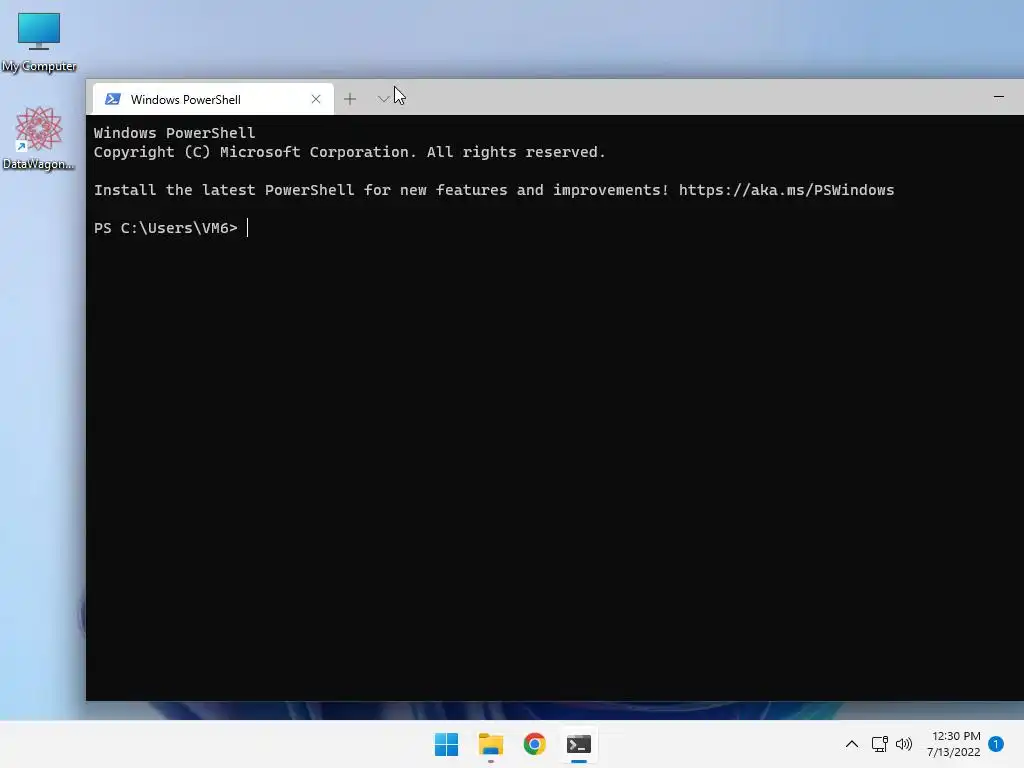
Task: Click the 'Windows PowerShell' first output line
Action: (174, 133)
